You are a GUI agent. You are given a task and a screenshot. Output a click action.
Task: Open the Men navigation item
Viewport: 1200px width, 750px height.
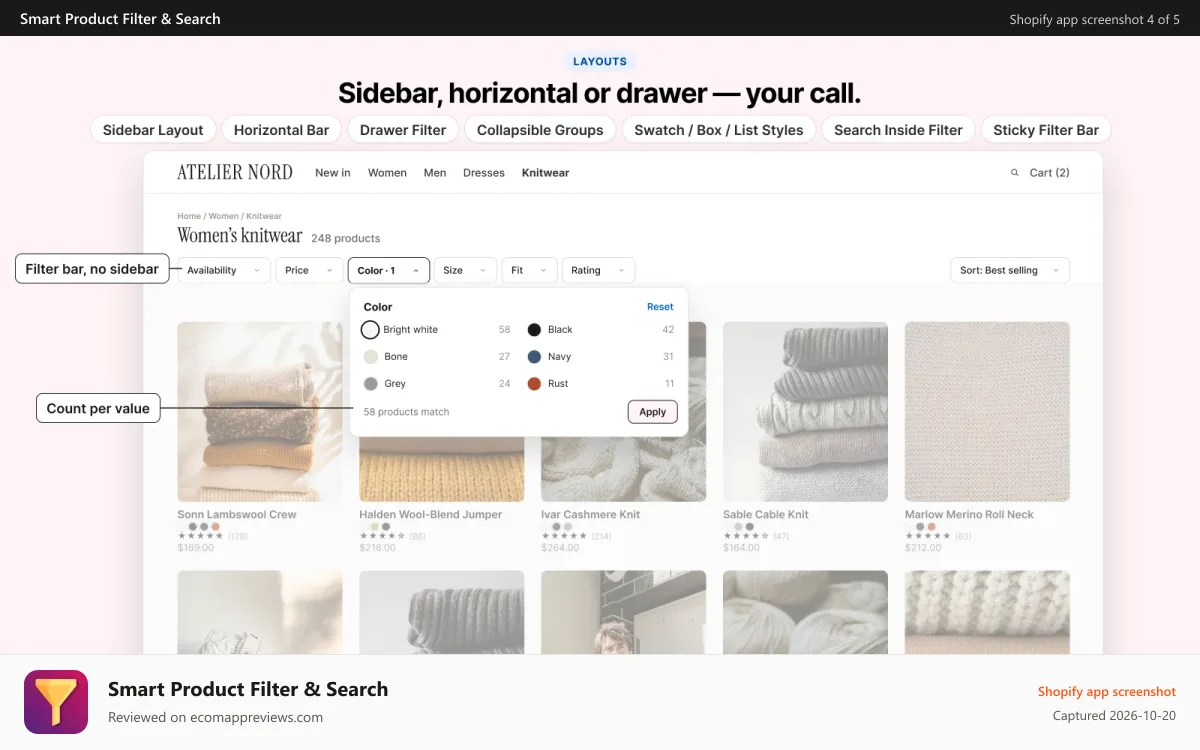pos(435,173)
